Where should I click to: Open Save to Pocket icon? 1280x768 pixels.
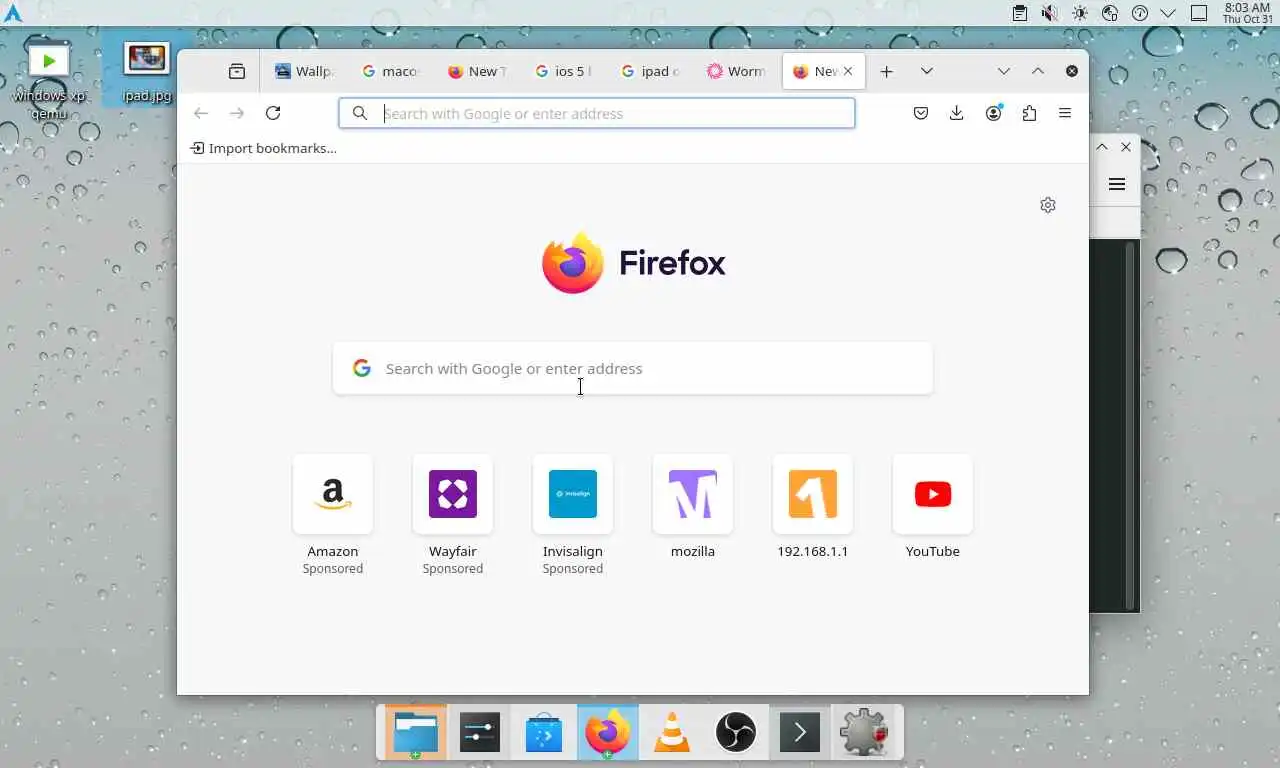click(921, 113)
